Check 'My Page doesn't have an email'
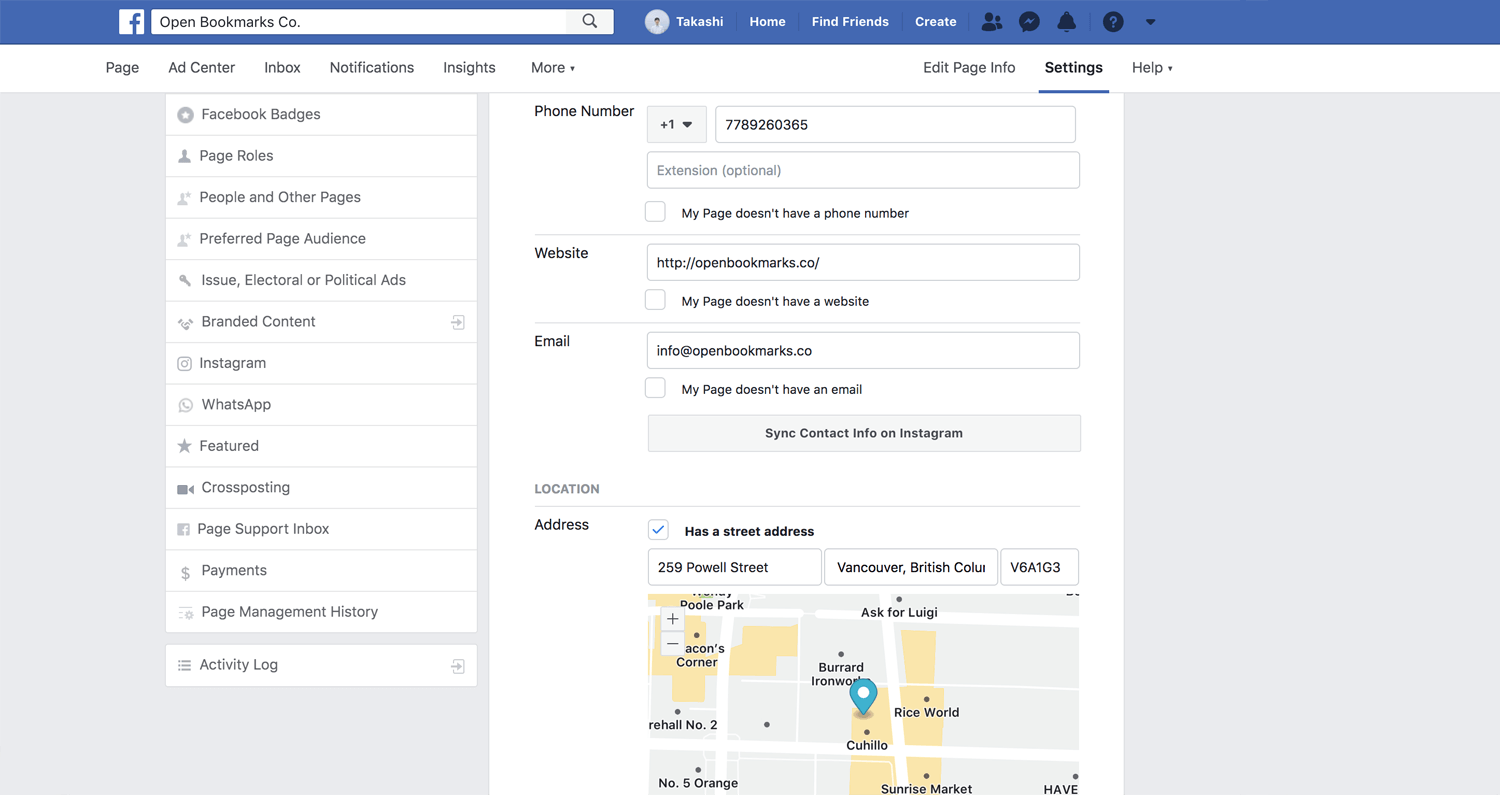 (655, 388)
